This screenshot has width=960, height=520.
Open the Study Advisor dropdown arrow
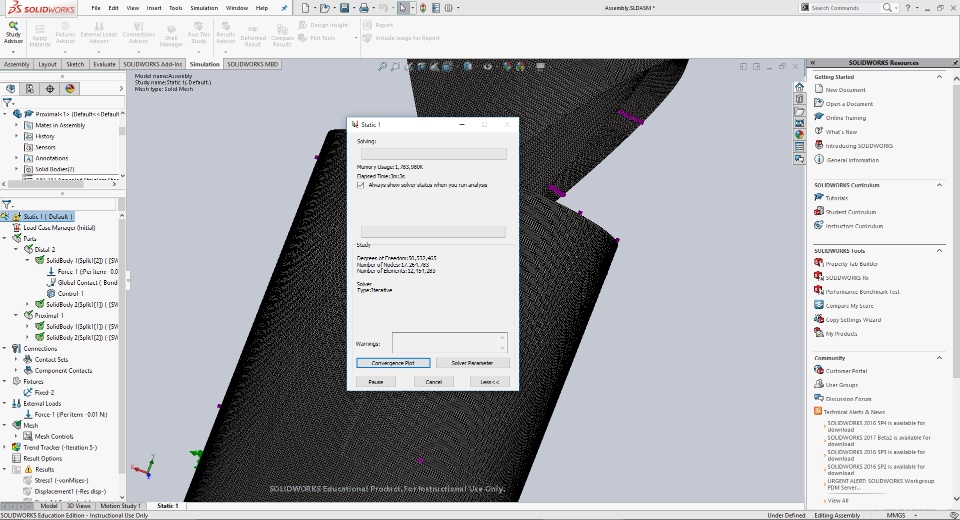[13, 52]
